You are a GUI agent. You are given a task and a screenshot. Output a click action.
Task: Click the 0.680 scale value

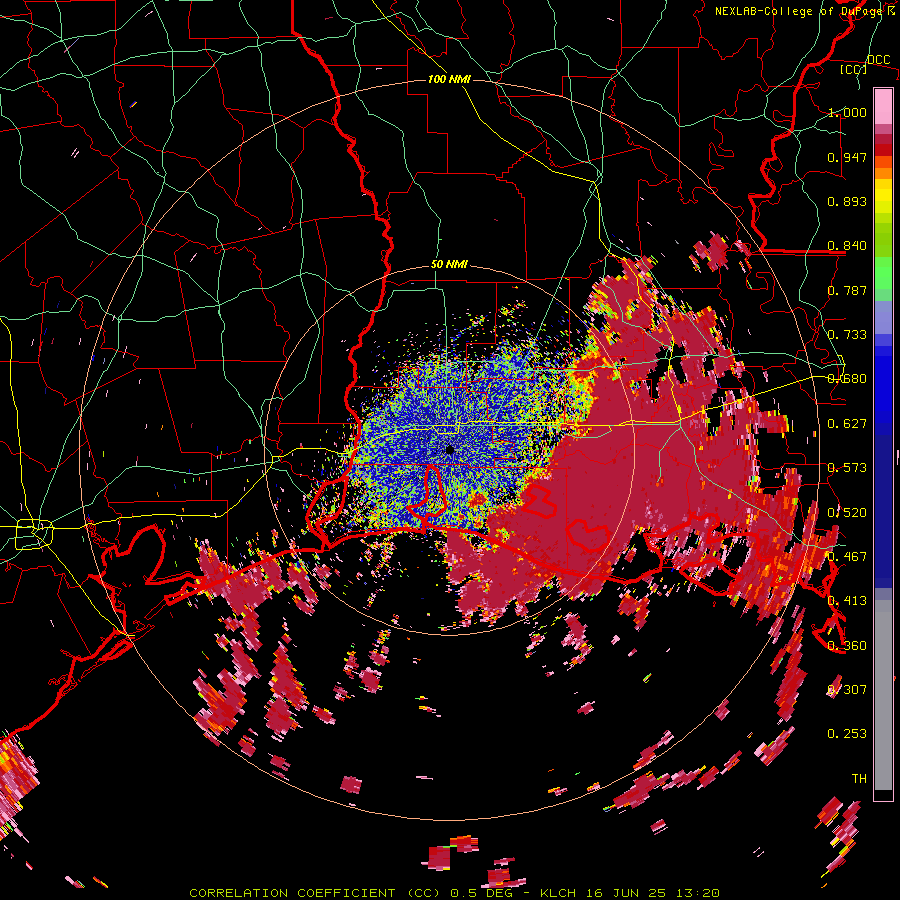pos(847,379)
